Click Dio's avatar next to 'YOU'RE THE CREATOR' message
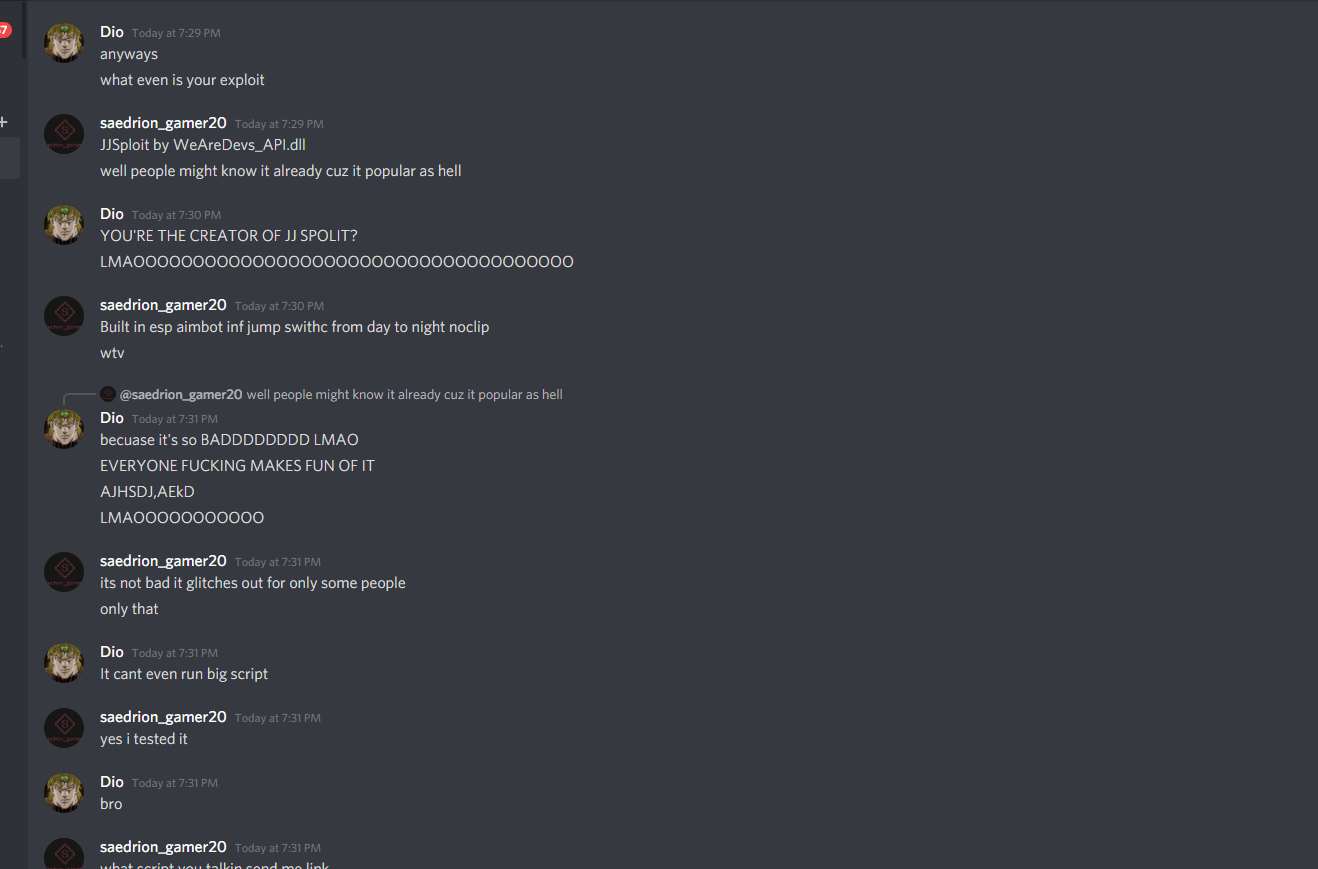The width and height of the screenshot is (1318, 869). (64, 225)
